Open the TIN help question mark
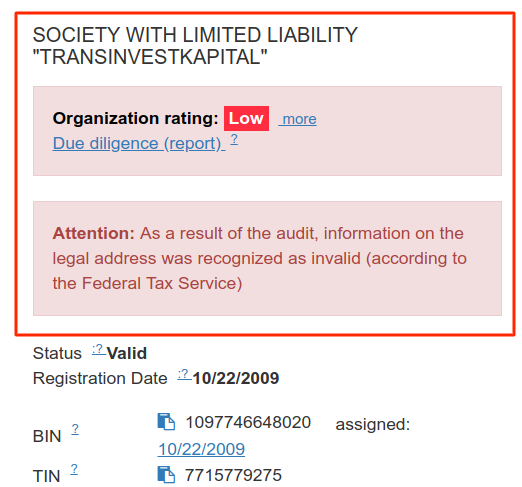 74,469
